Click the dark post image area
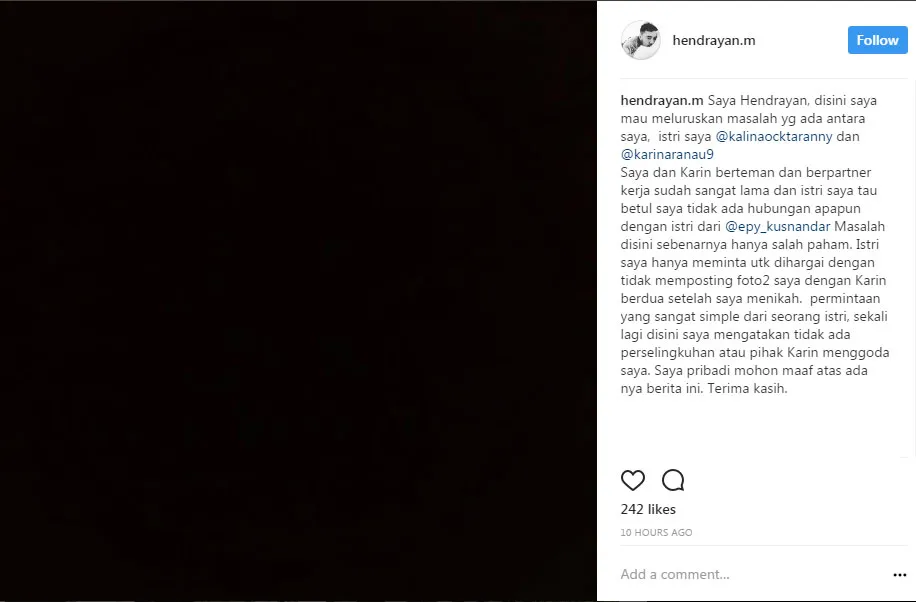The height and width of the screenshot is (602, 916). click(x=298, y=300)
